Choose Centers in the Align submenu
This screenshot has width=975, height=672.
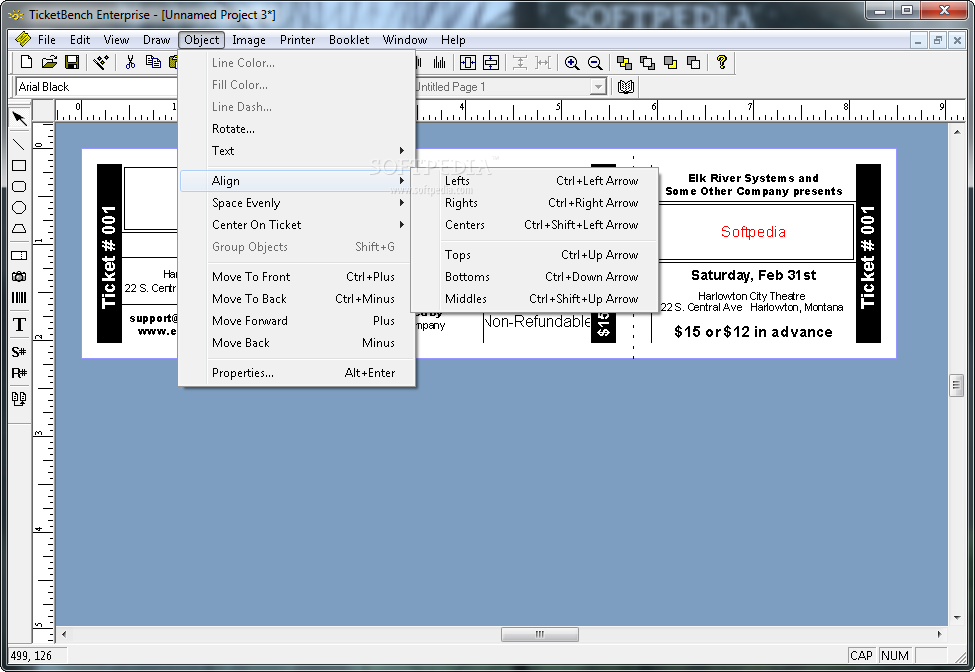tap(534, 224)
